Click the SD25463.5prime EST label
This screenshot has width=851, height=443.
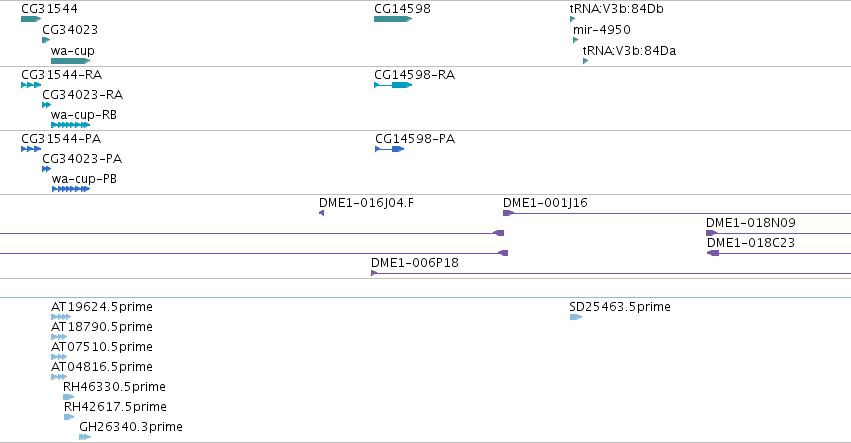tap(620, 307)
